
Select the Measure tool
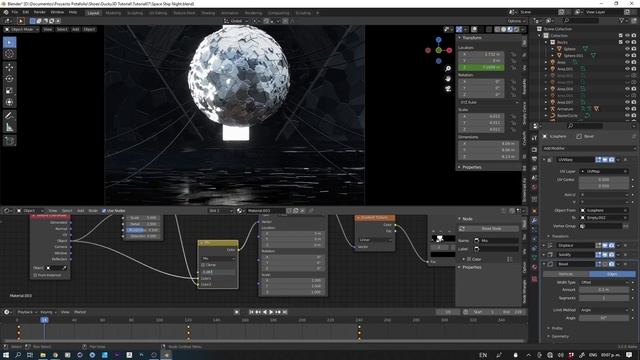tap(9, 128)
